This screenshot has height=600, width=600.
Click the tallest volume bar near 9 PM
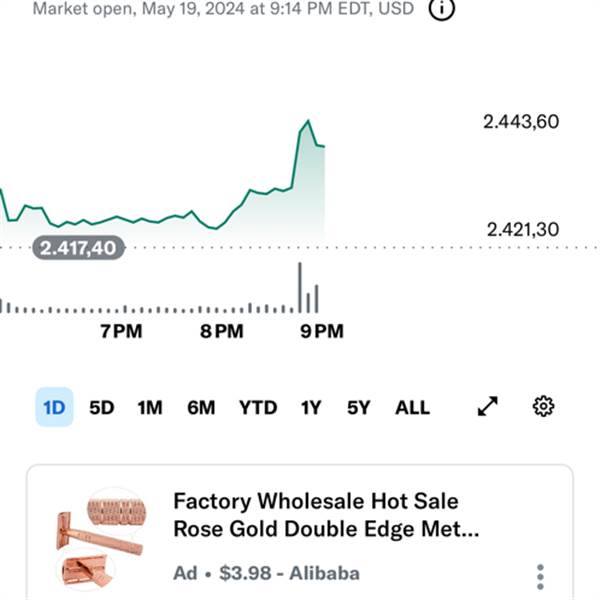(299, 288)
